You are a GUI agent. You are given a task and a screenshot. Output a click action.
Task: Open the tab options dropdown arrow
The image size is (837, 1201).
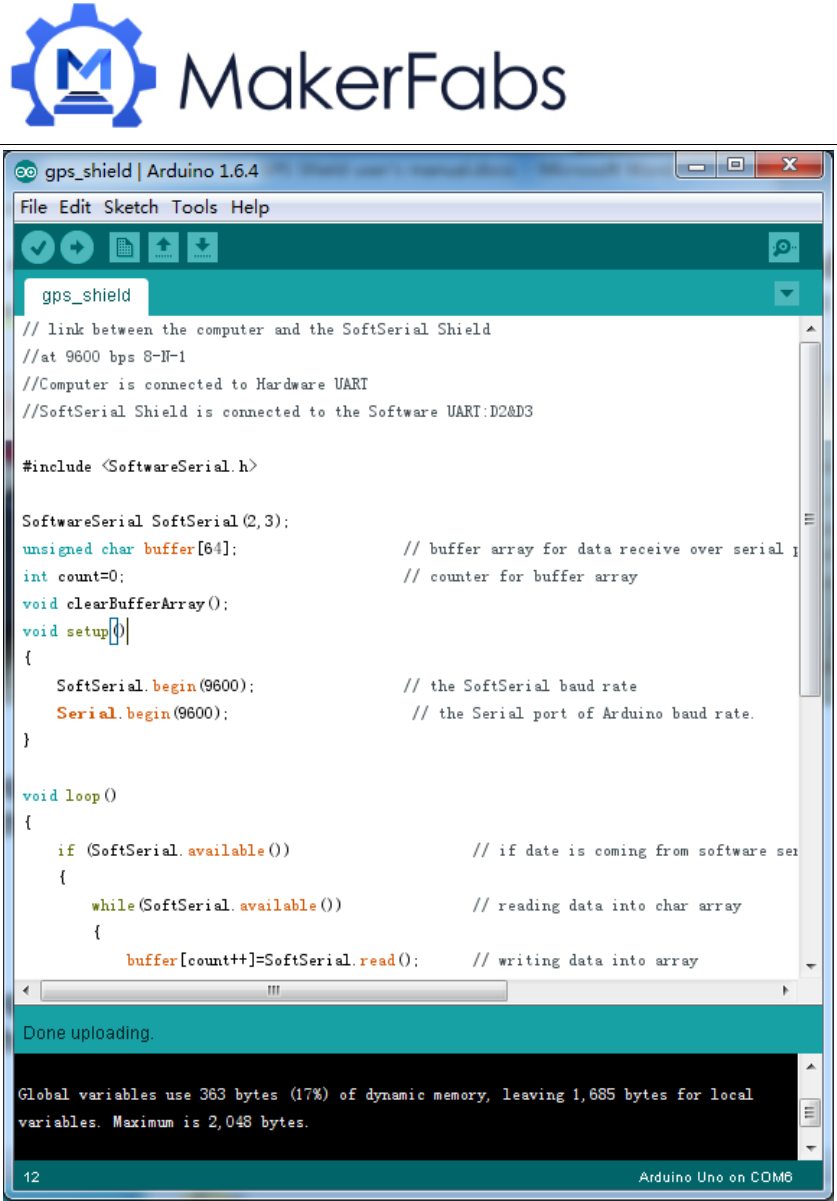tap(787, 293)
